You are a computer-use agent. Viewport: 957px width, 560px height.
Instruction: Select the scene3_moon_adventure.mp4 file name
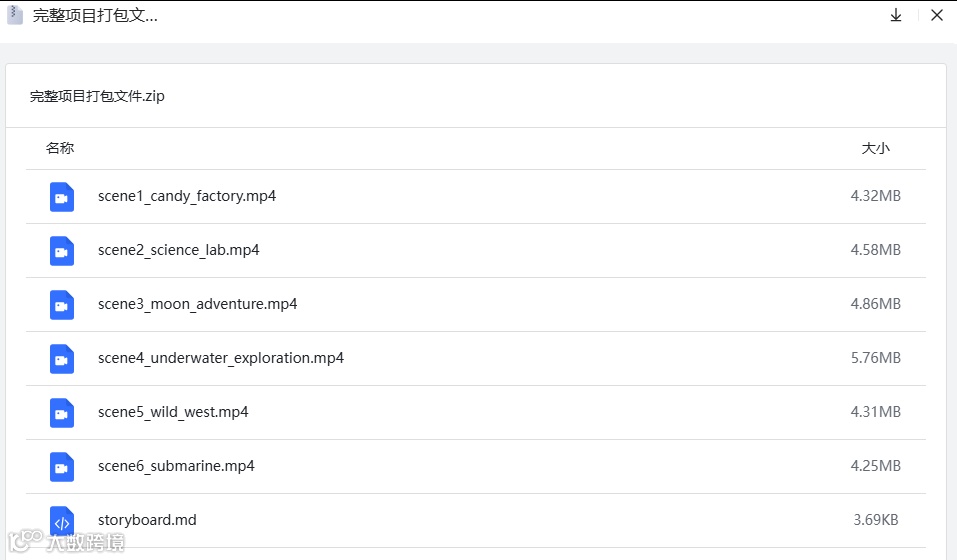(198, 304)
